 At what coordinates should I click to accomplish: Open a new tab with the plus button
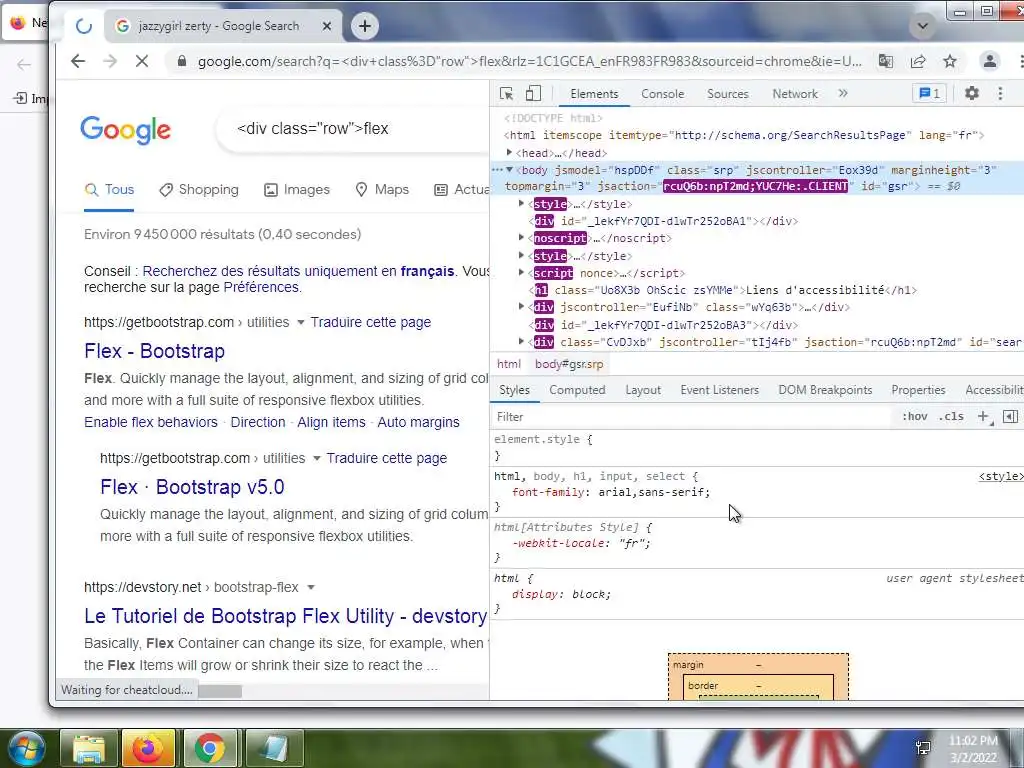pos(365,26)
